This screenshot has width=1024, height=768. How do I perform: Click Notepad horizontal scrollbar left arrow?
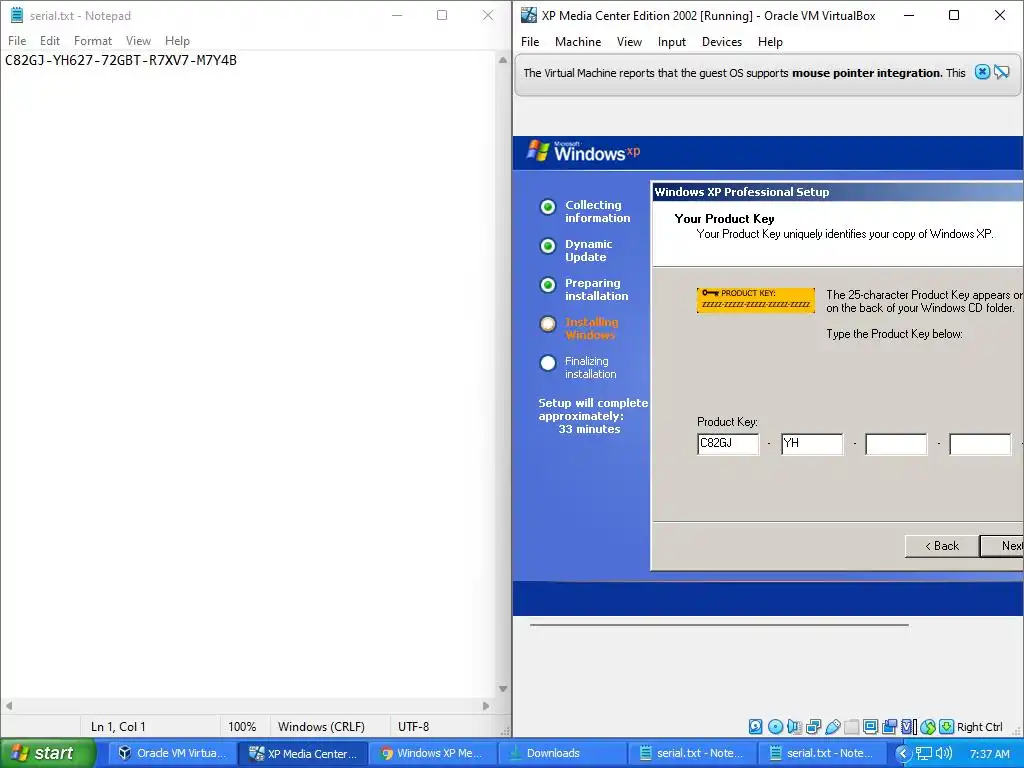click(x=8, y=705)
